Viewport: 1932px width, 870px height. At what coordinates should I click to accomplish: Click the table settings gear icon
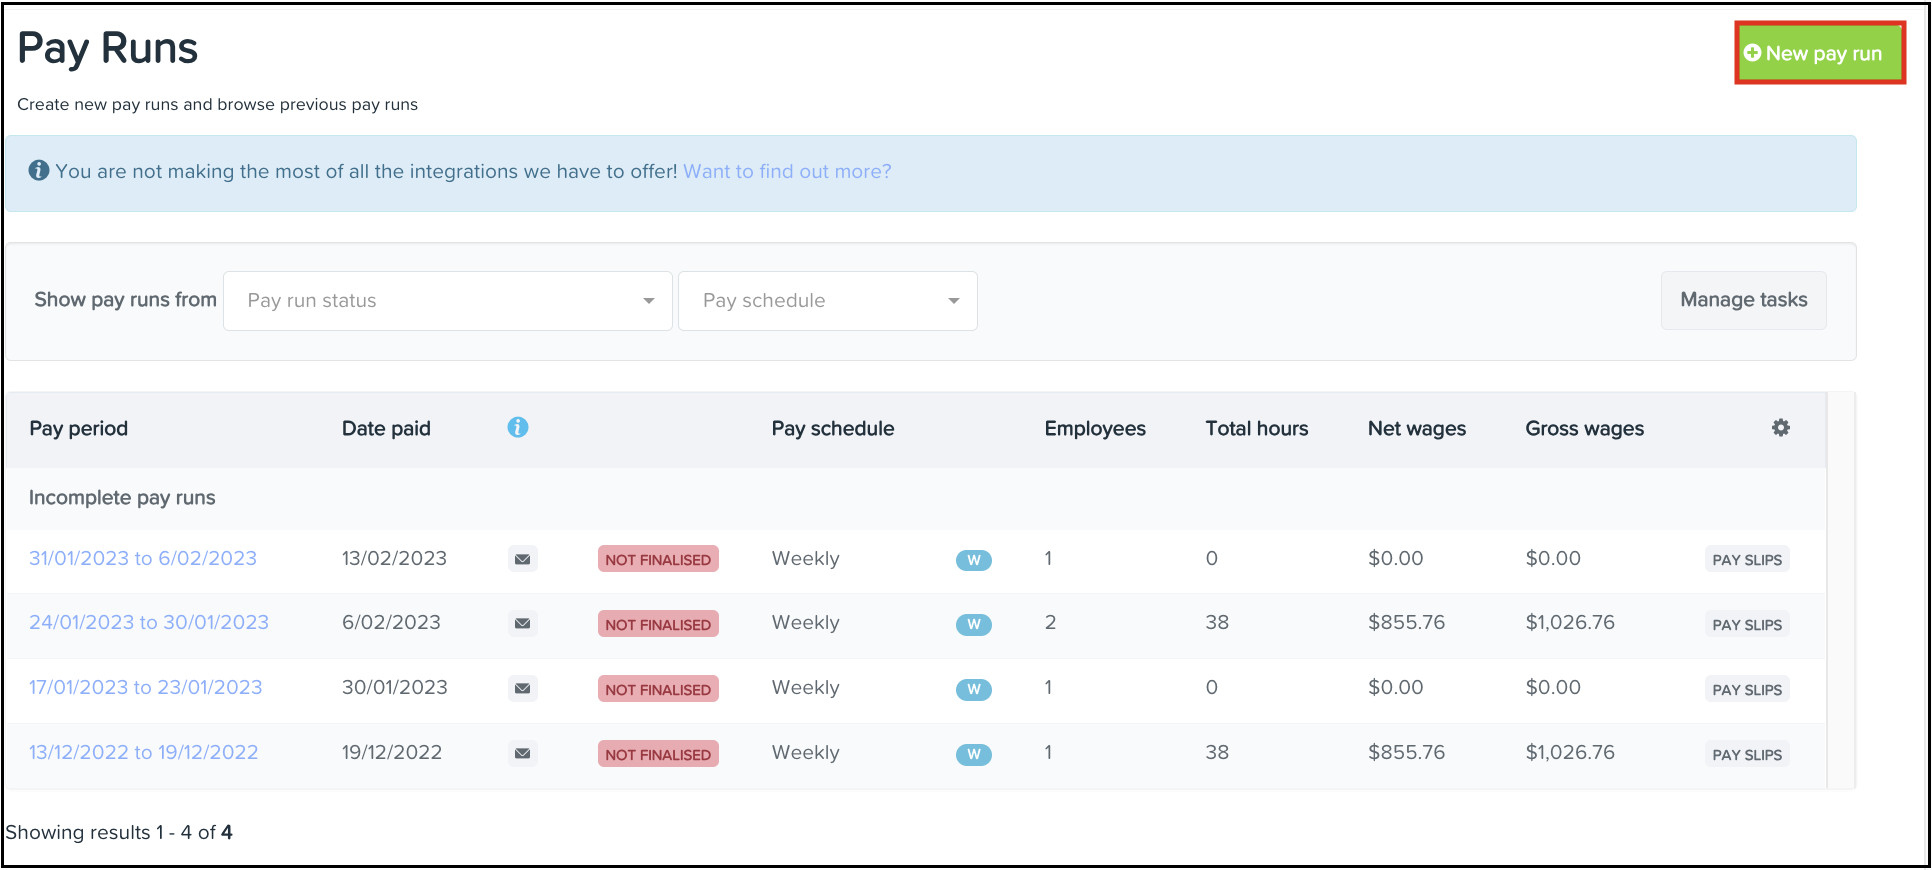tap(1780, 428)
